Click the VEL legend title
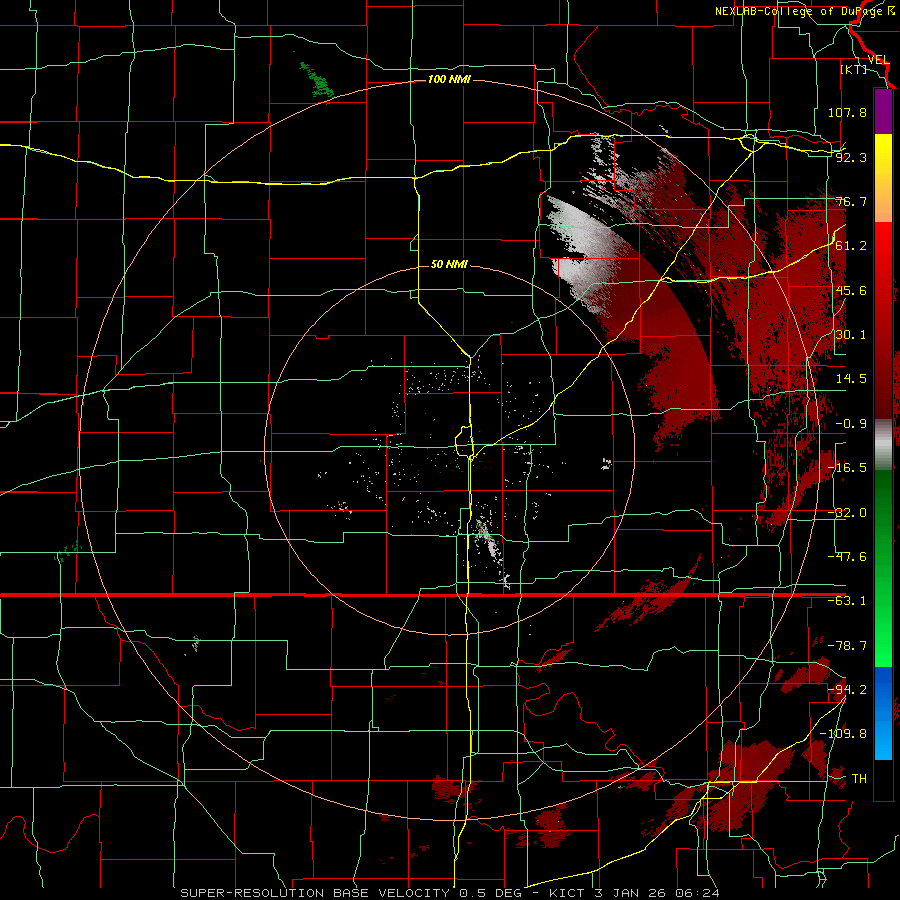This screenshot has width=900, height=900. (878, 60)
